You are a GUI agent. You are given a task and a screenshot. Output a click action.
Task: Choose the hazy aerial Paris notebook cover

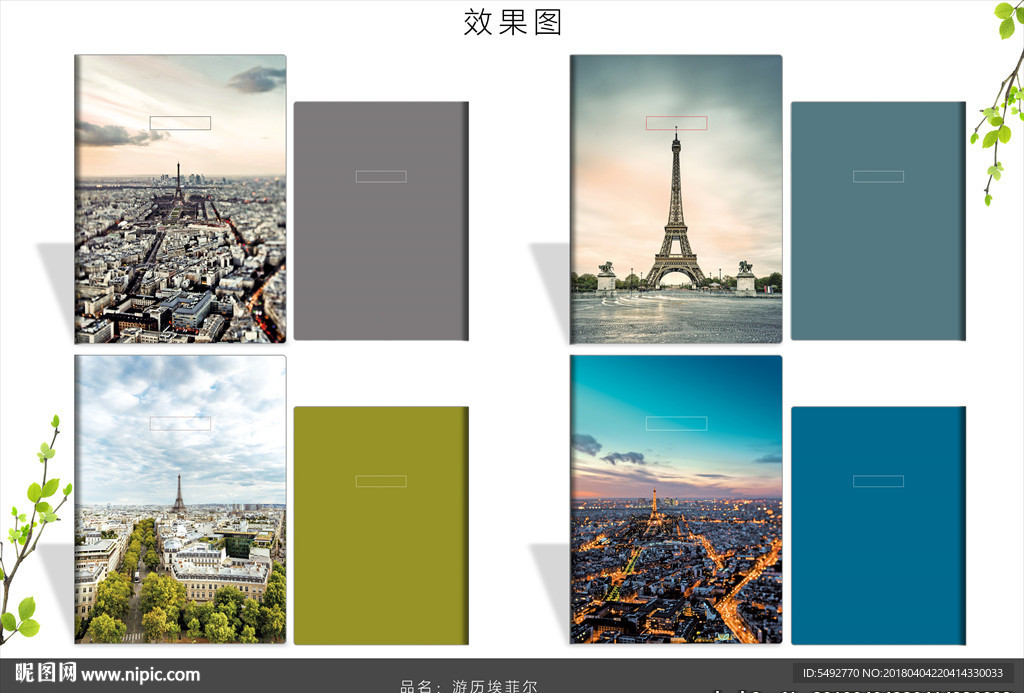tap(180, 199)
